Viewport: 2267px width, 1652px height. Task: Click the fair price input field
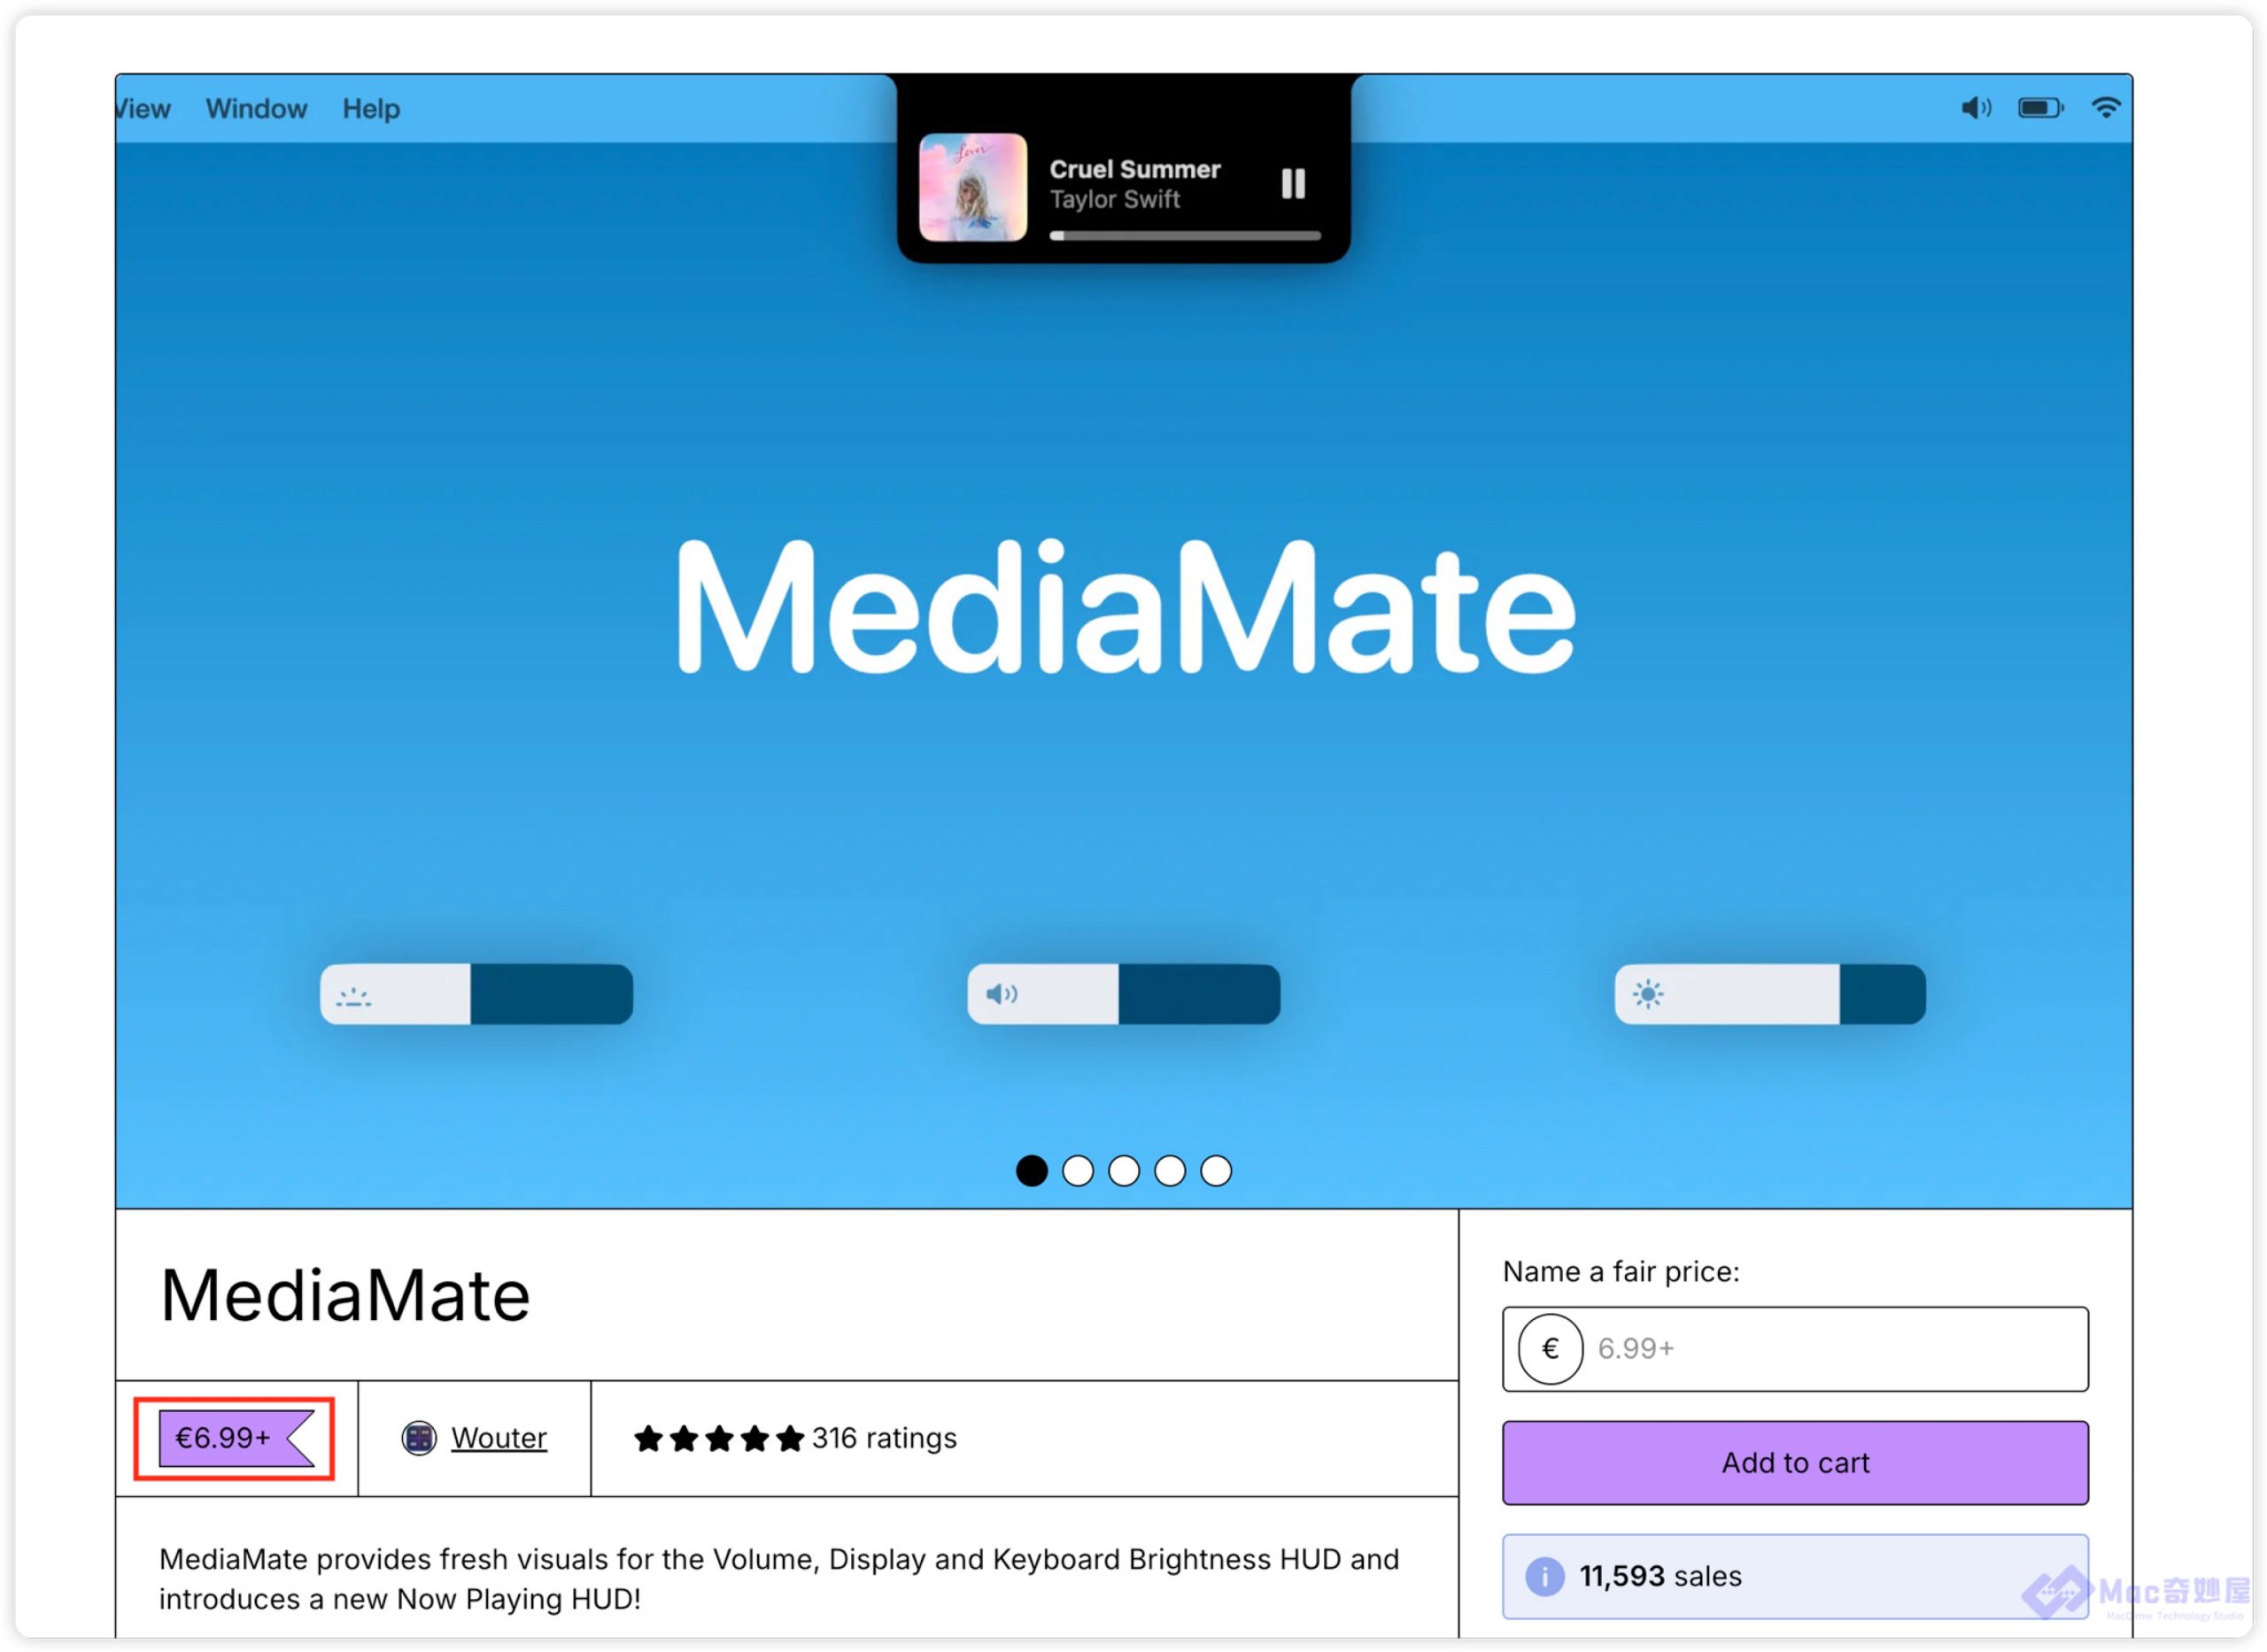tap(1830, 1348)
